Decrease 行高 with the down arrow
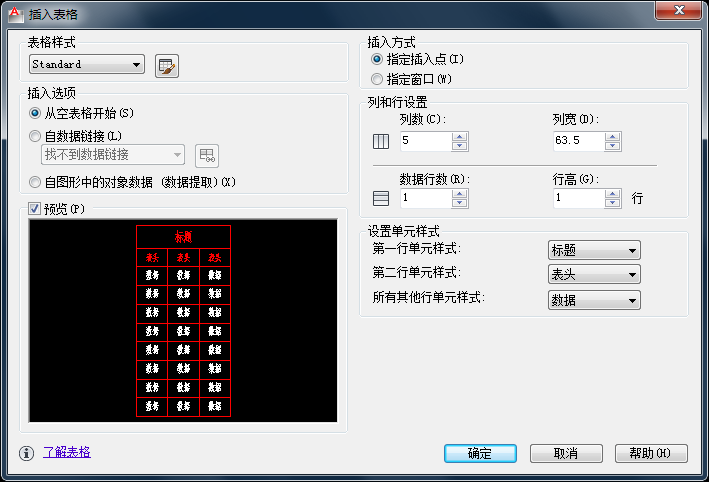The height and width of the screenshot is (482, 709). coord(613,203)
